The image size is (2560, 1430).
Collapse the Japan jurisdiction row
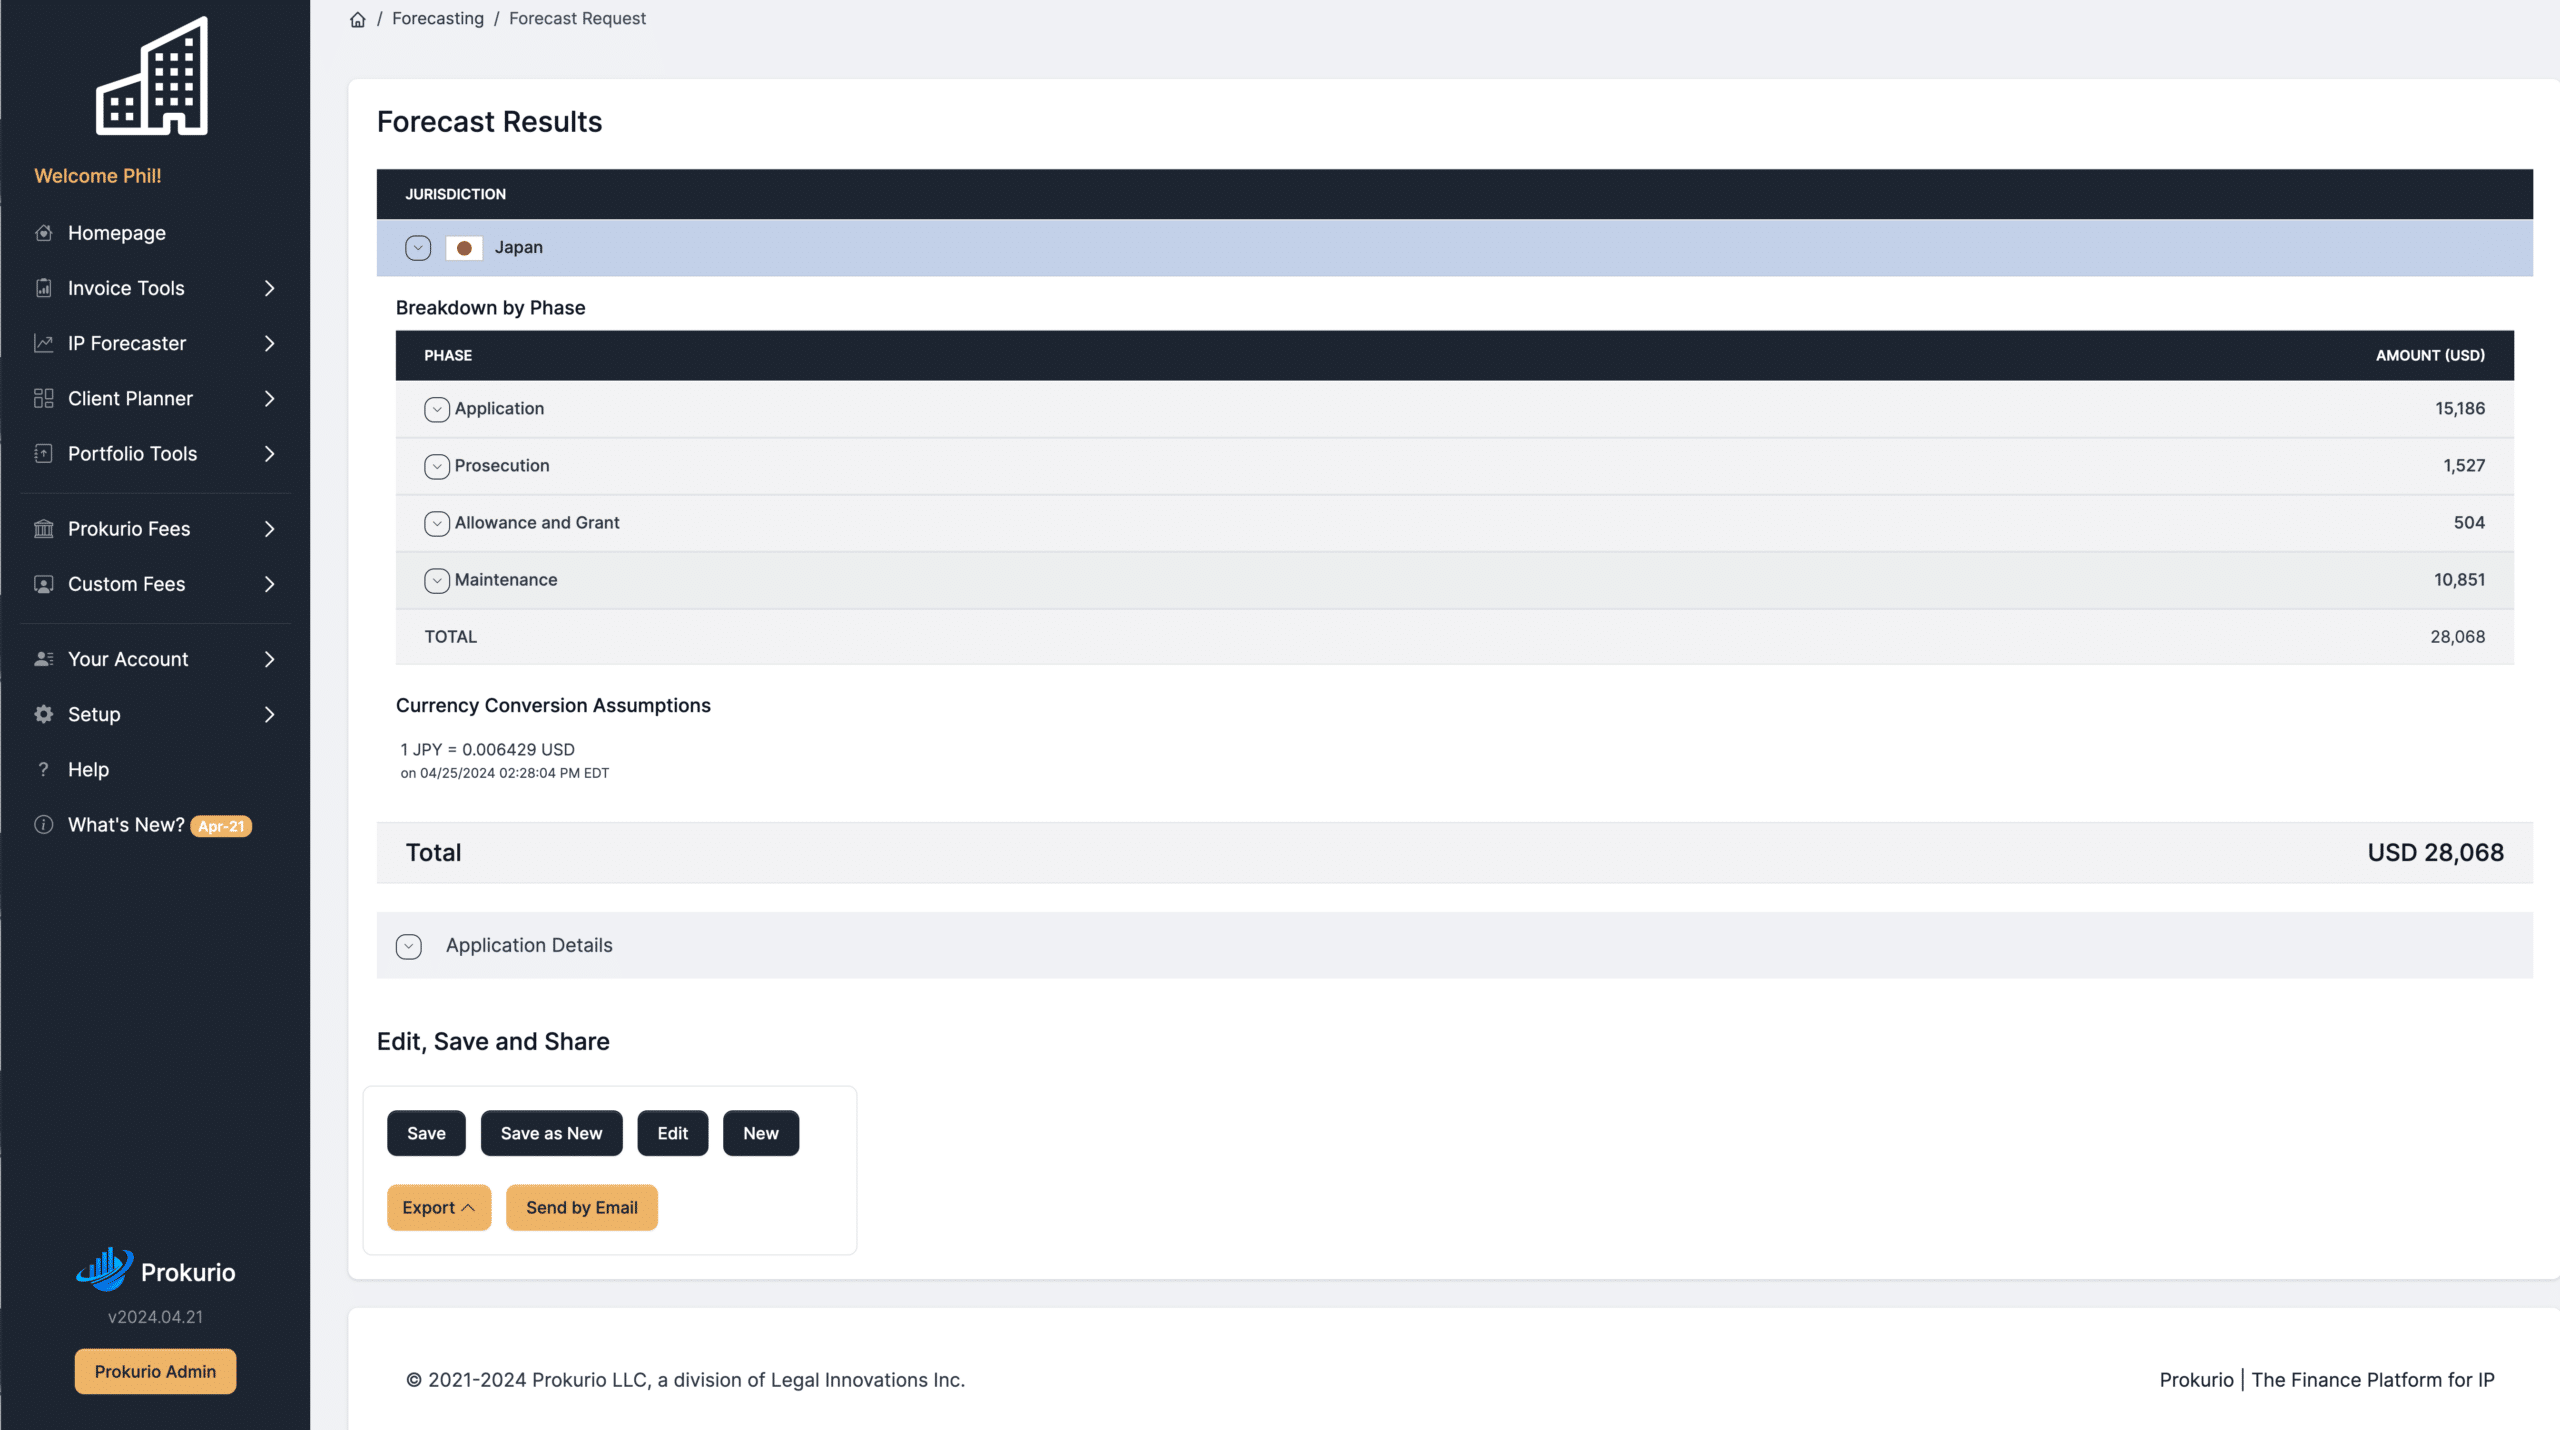[x=418, y=248]
